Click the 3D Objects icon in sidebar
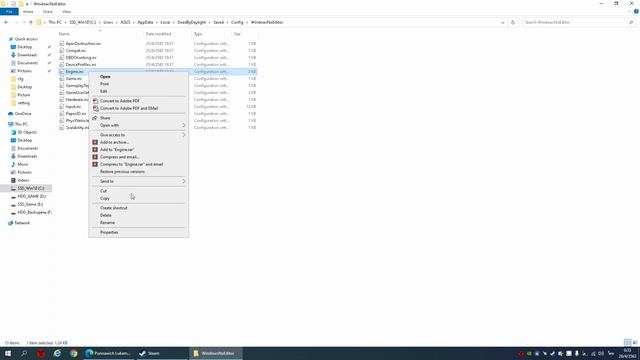Viewport: 640px width, 360px height. click(x=13, y=132)
